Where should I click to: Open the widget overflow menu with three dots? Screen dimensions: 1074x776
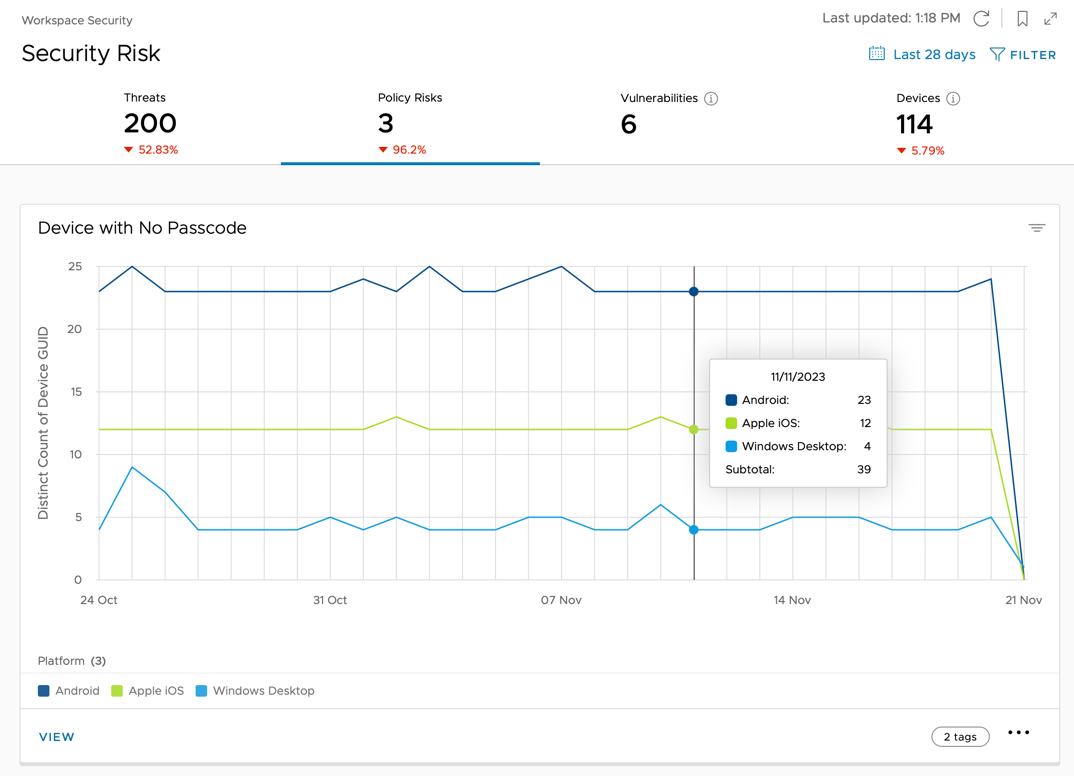click(x=1018, y=732)
